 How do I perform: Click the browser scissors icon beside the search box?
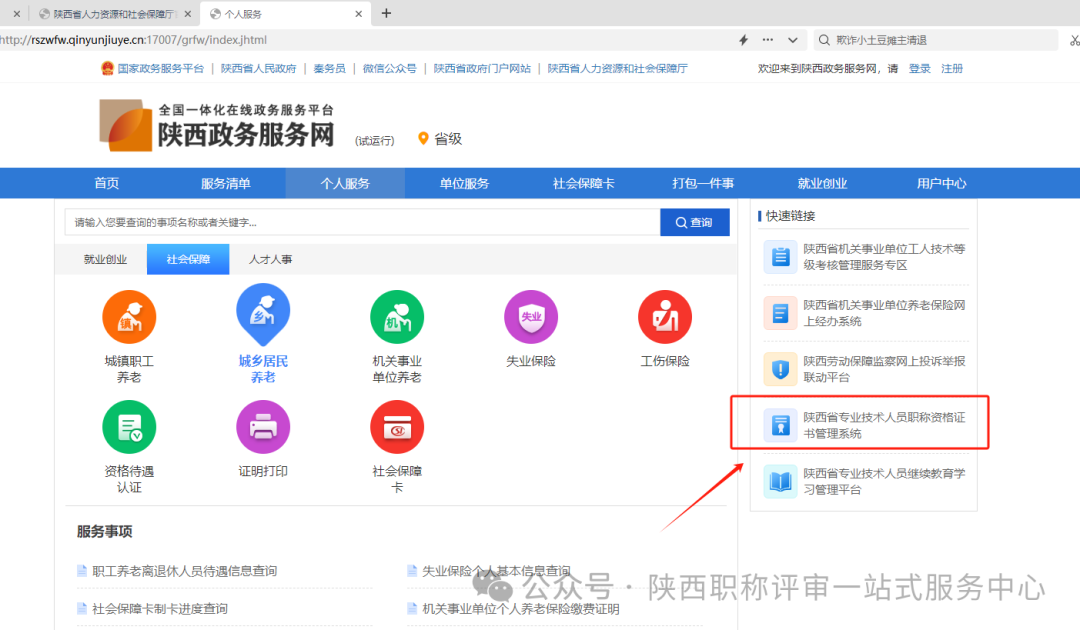tap(1074, 41)
